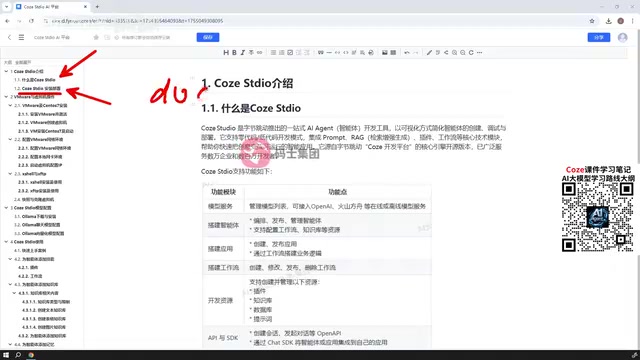The height and width of the screenshot is (360, 640).
Task: Open browser tab list dropdown arrow
Action: pyautogui.click(x=6, y=7)
